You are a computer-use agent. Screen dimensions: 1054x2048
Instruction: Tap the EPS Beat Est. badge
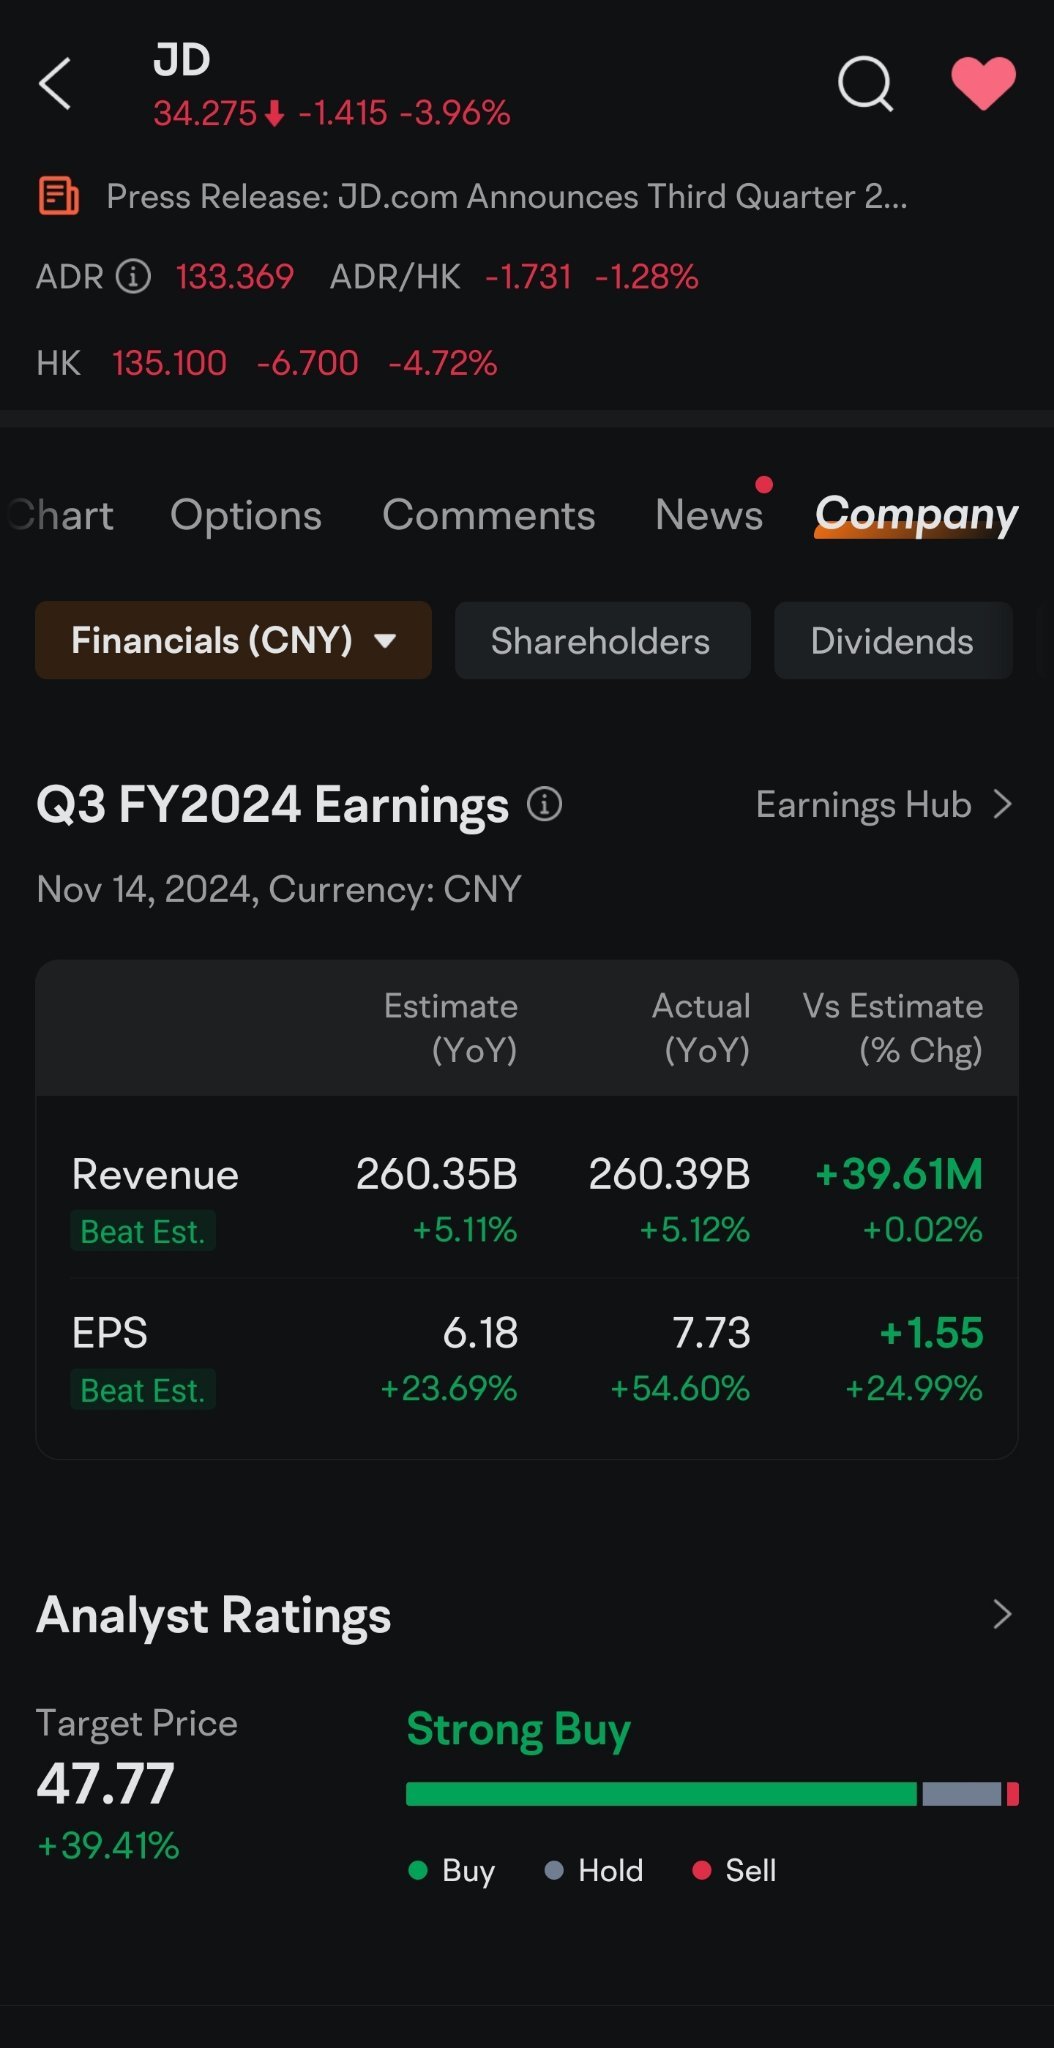(x=143, y=1390)
